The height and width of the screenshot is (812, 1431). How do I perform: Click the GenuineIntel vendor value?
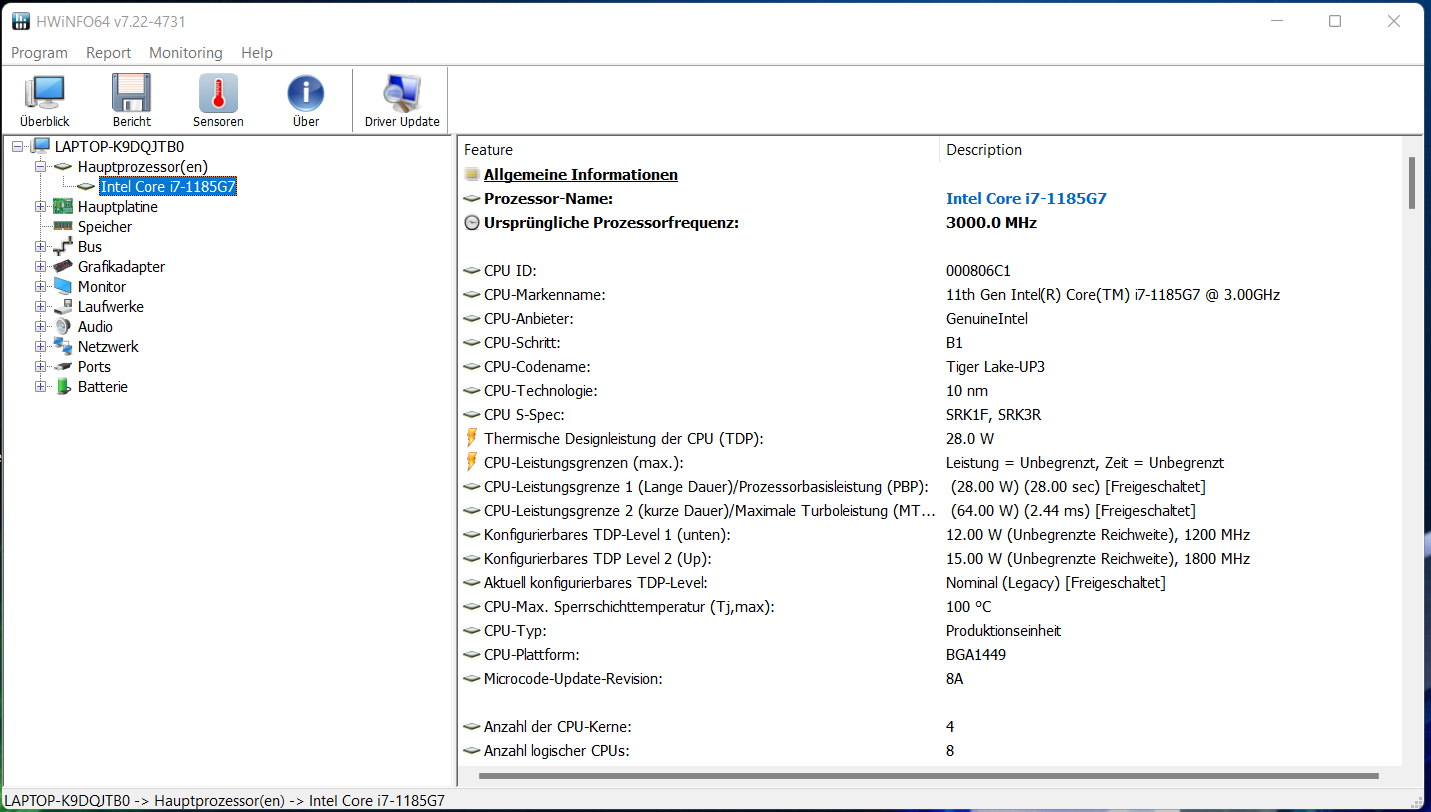click(x=987, y=319)
